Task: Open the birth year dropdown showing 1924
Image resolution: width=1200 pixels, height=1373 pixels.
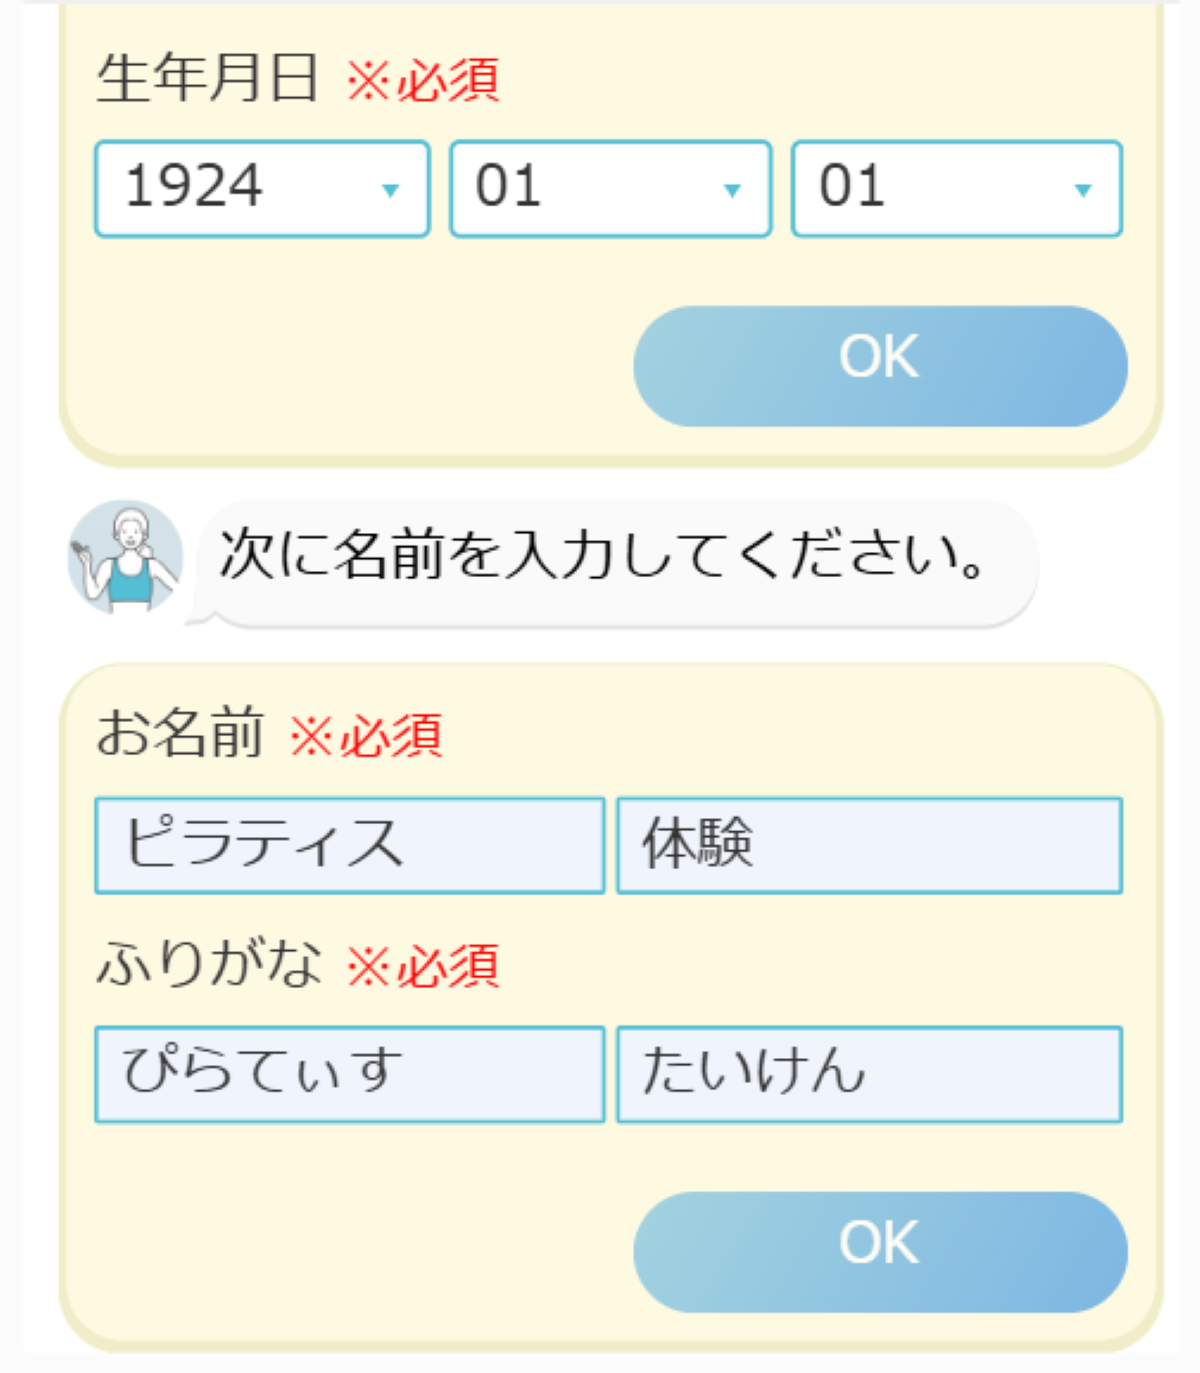Action: coord(262,189)
